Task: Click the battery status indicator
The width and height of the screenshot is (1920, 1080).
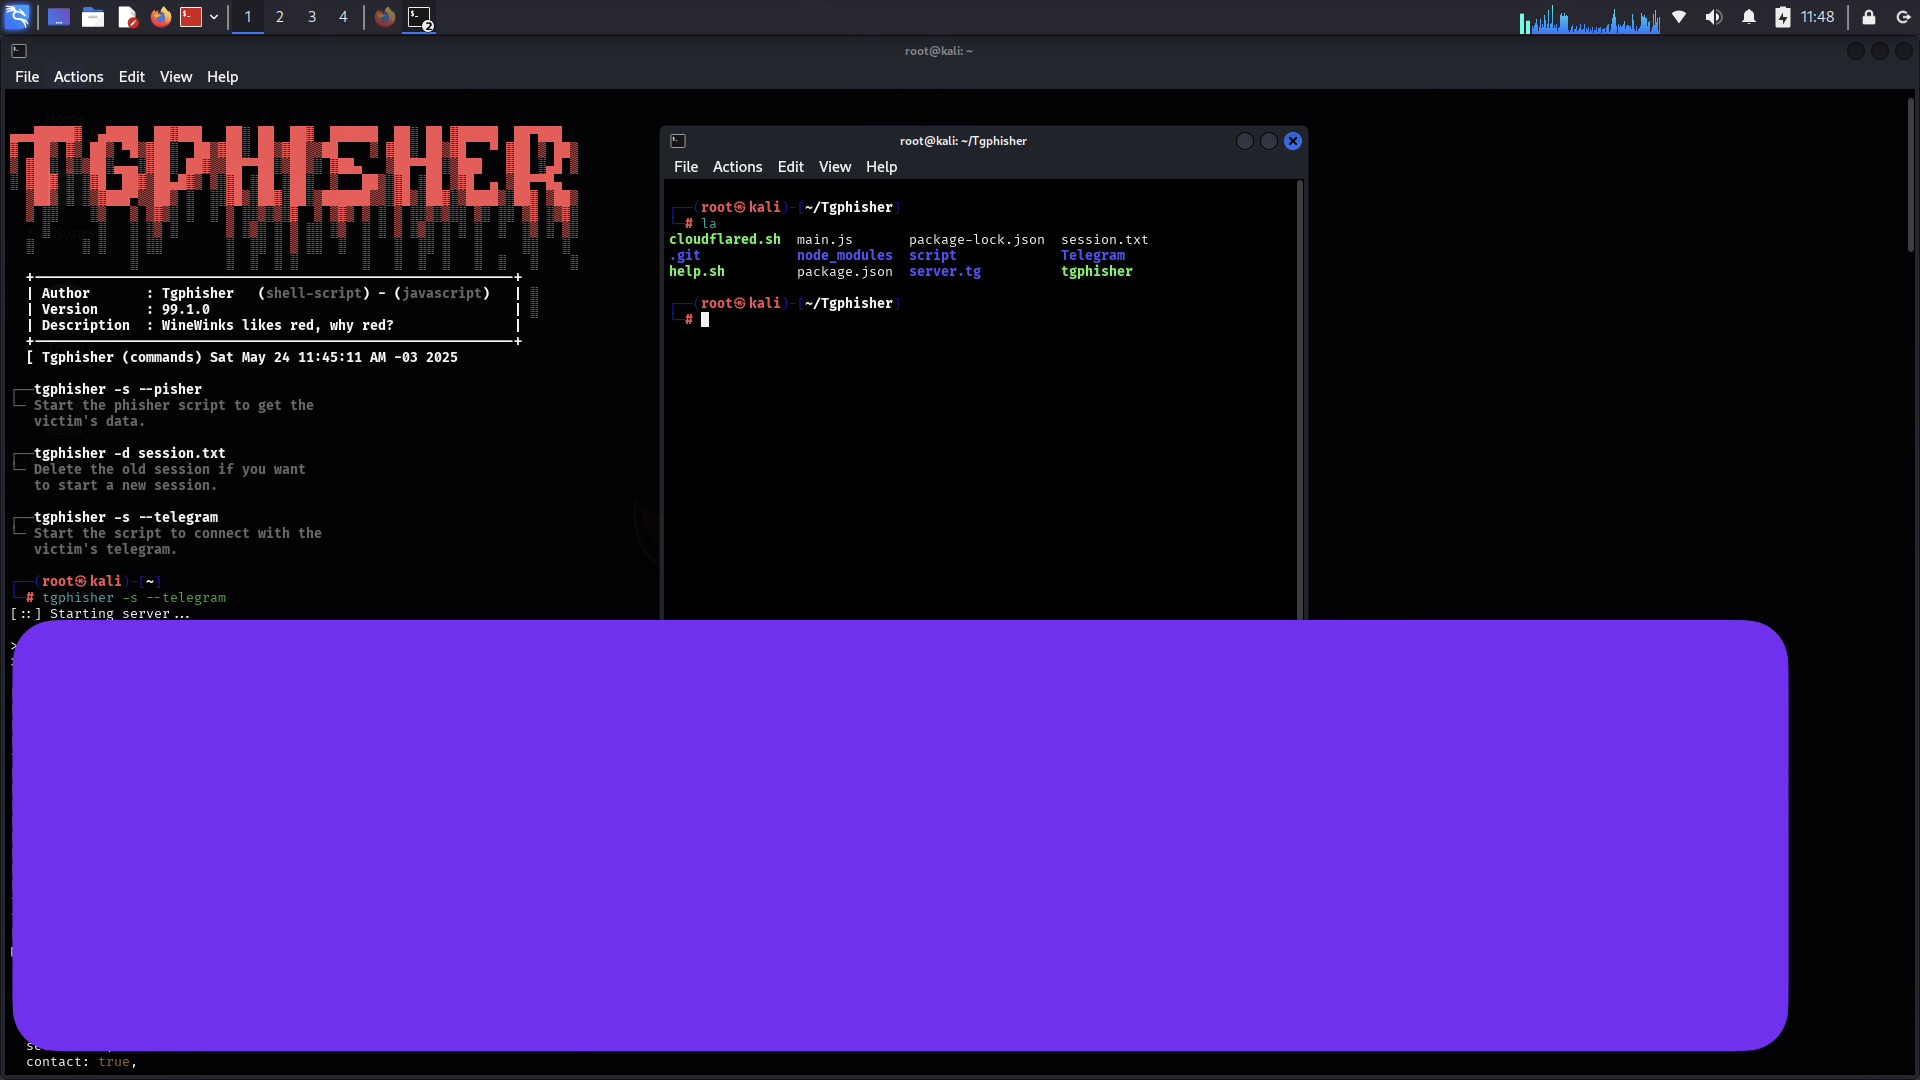Action: point(1783,17)
